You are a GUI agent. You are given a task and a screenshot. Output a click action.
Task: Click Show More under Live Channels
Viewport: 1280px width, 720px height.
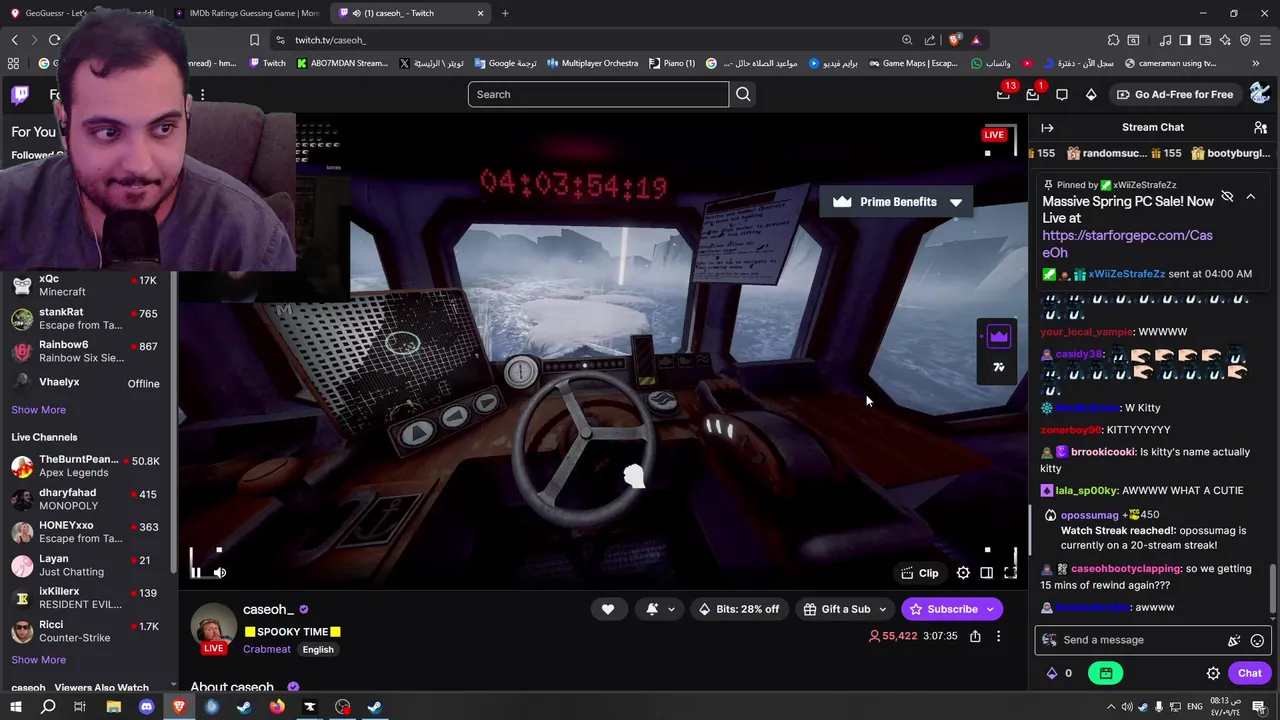[38, 660]
